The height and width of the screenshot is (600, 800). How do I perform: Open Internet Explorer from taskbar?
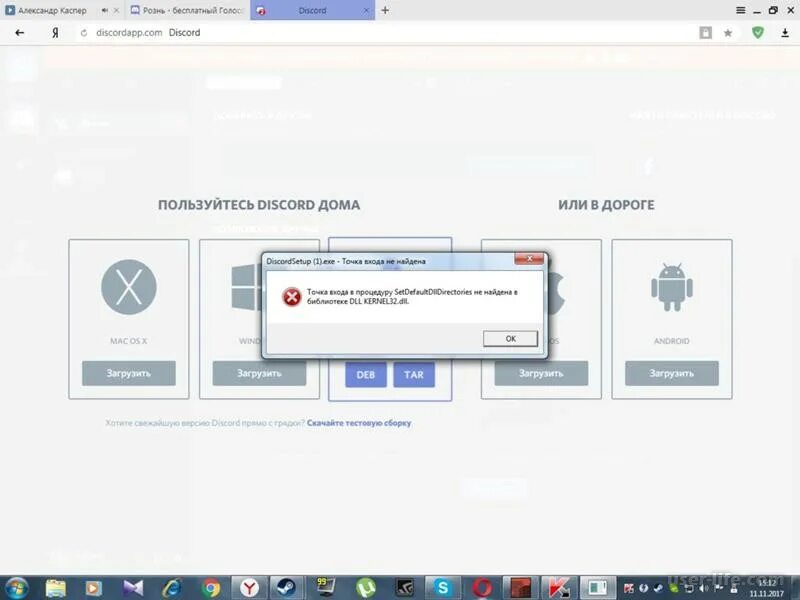[171, 588]
